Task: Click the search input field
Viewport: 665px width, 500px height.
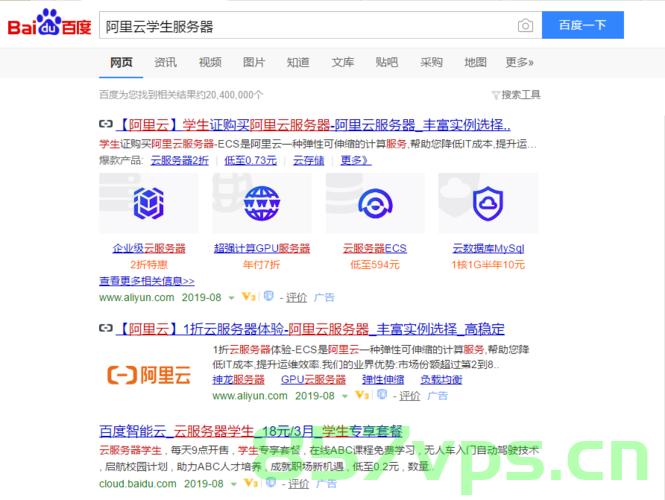Action: tap(307, 26)
